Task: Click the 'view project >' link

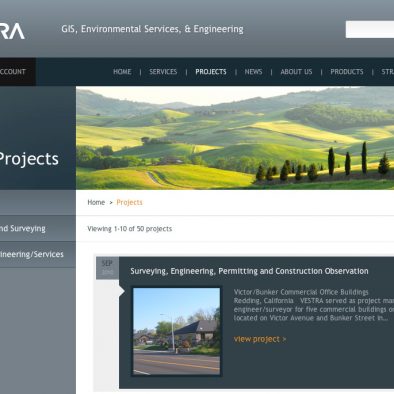Action: (260, 339)
